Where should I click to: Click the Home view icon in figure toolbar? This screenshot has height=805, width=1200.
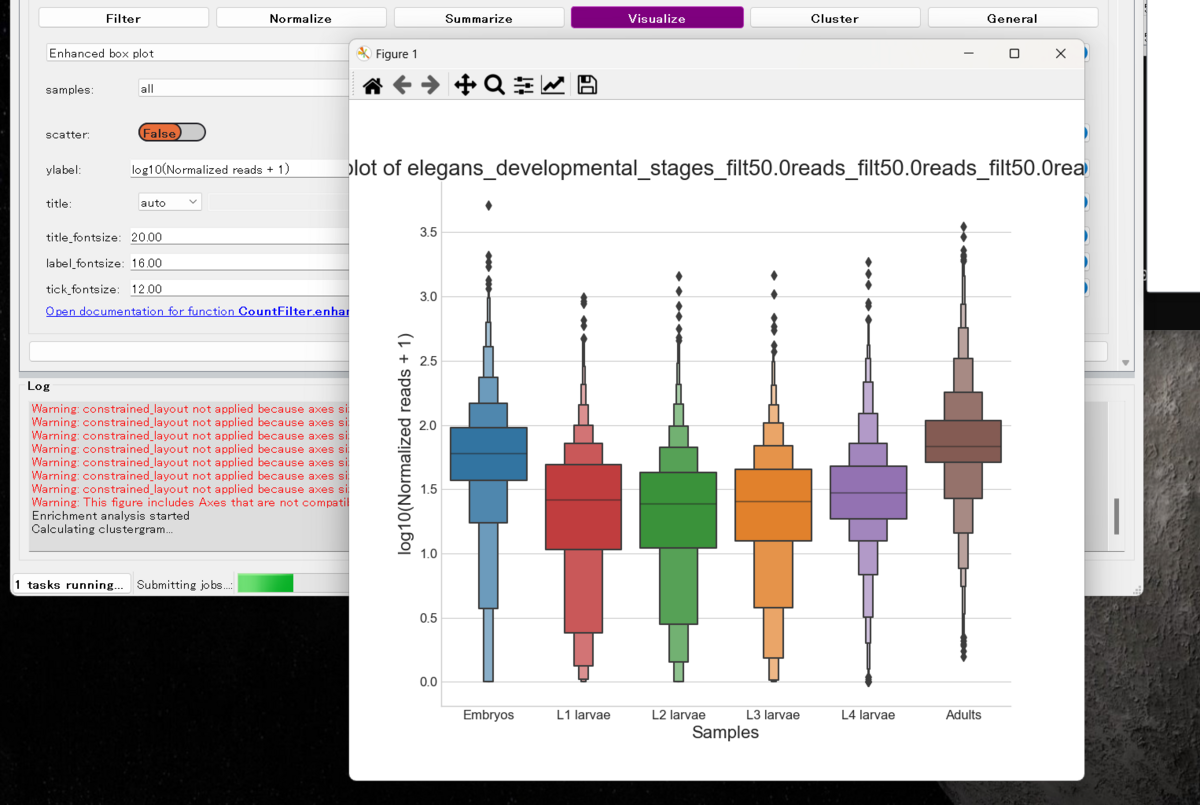371,85
